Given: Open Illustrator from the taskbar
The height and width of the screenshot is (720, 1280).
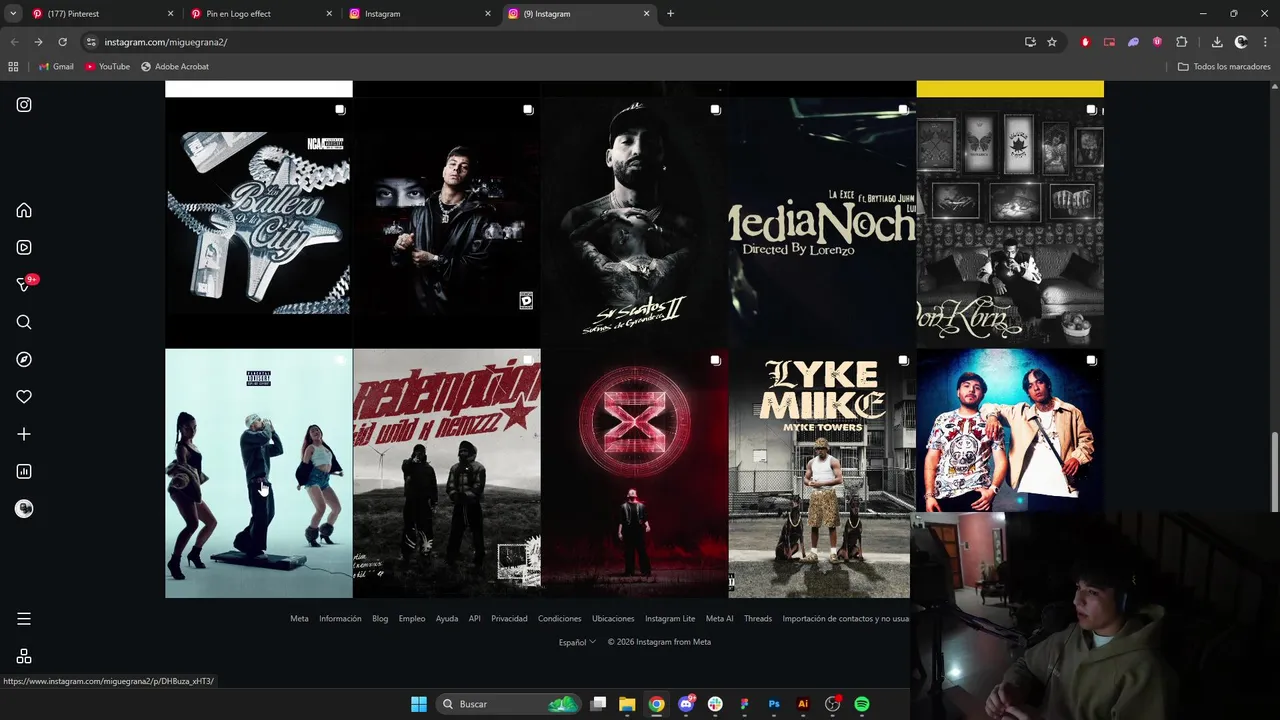Looking at the screenshot, I should coord(803,704).
